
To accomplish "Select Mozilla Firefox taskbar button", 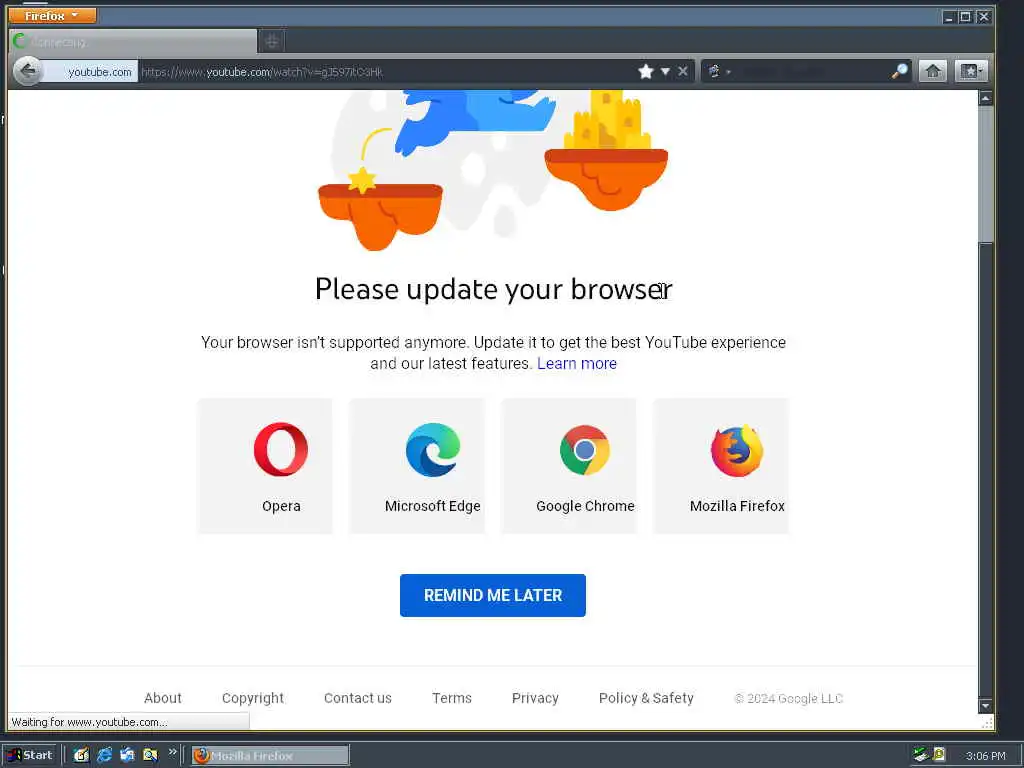I will [270, 756].
